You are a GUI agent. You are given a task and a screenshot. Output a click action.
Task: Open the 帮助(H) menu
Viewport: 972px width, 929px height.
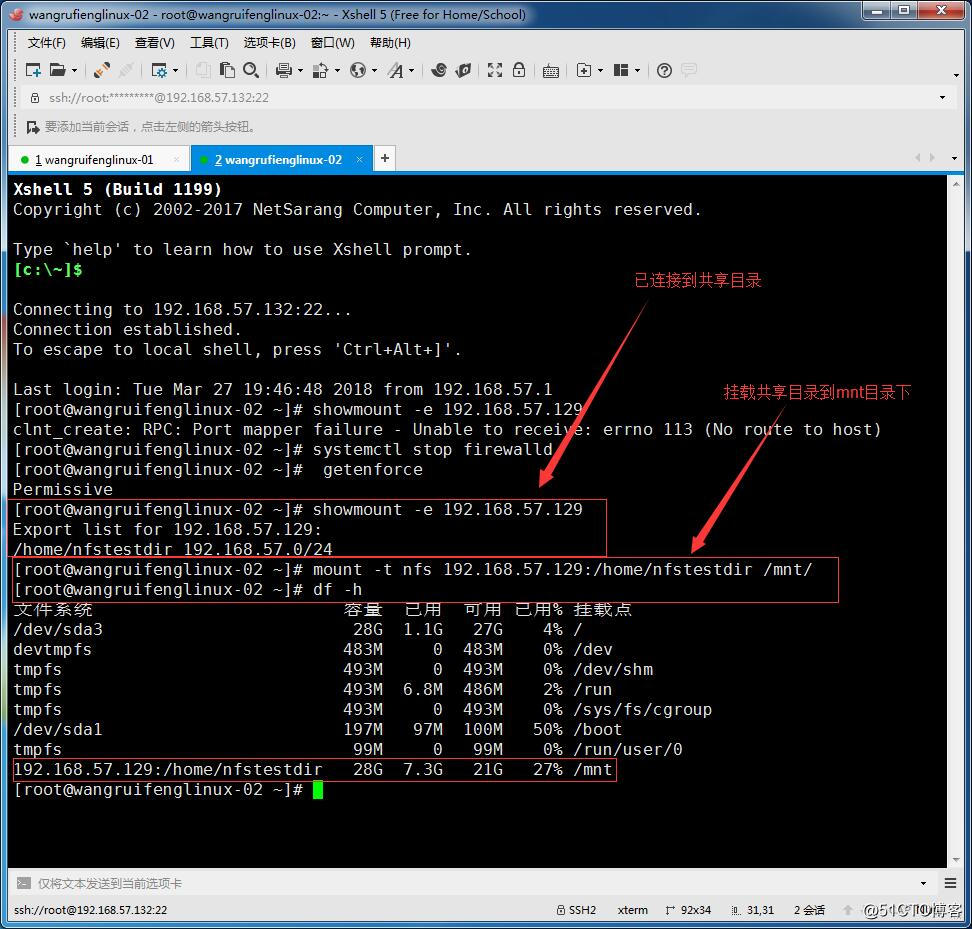pos(390,42)
